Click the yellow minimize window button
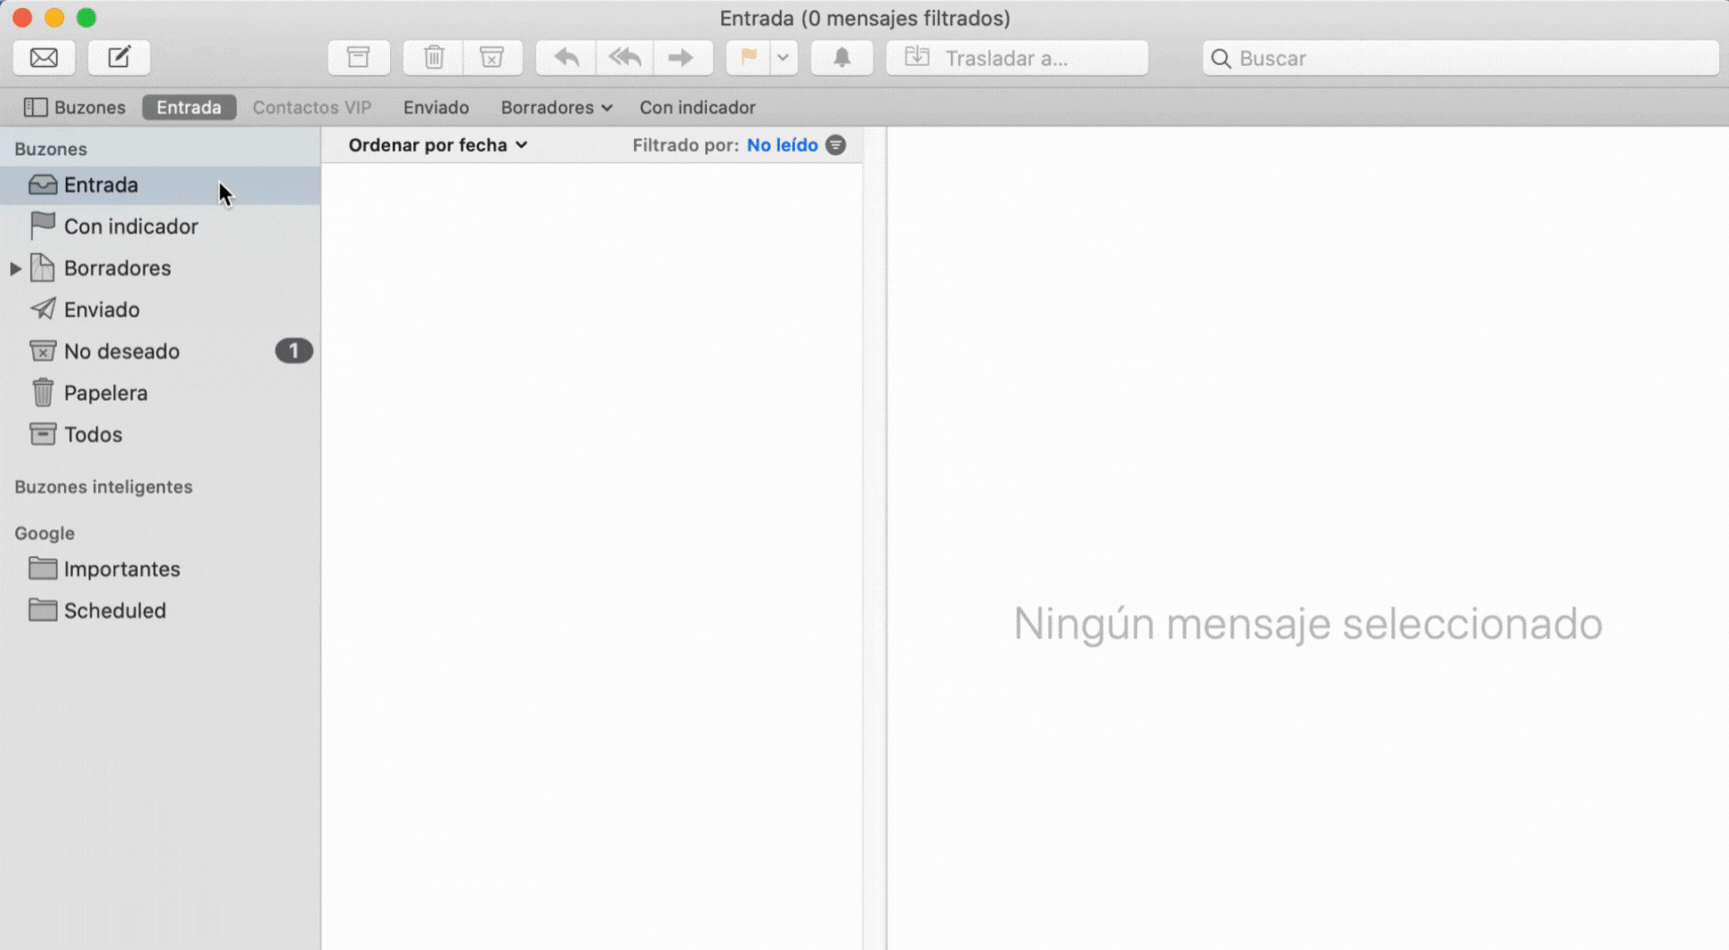The image size is (1729, 950). click(55, 18)
